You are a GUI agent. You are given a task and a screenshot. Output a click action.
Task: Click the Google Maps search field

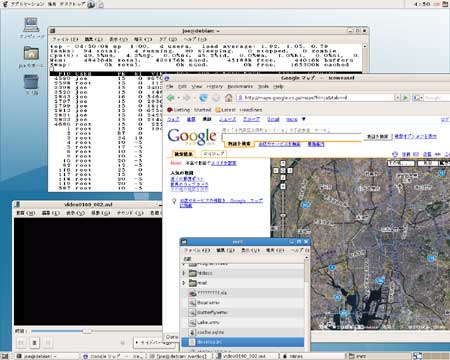click(x=292, y=137)
